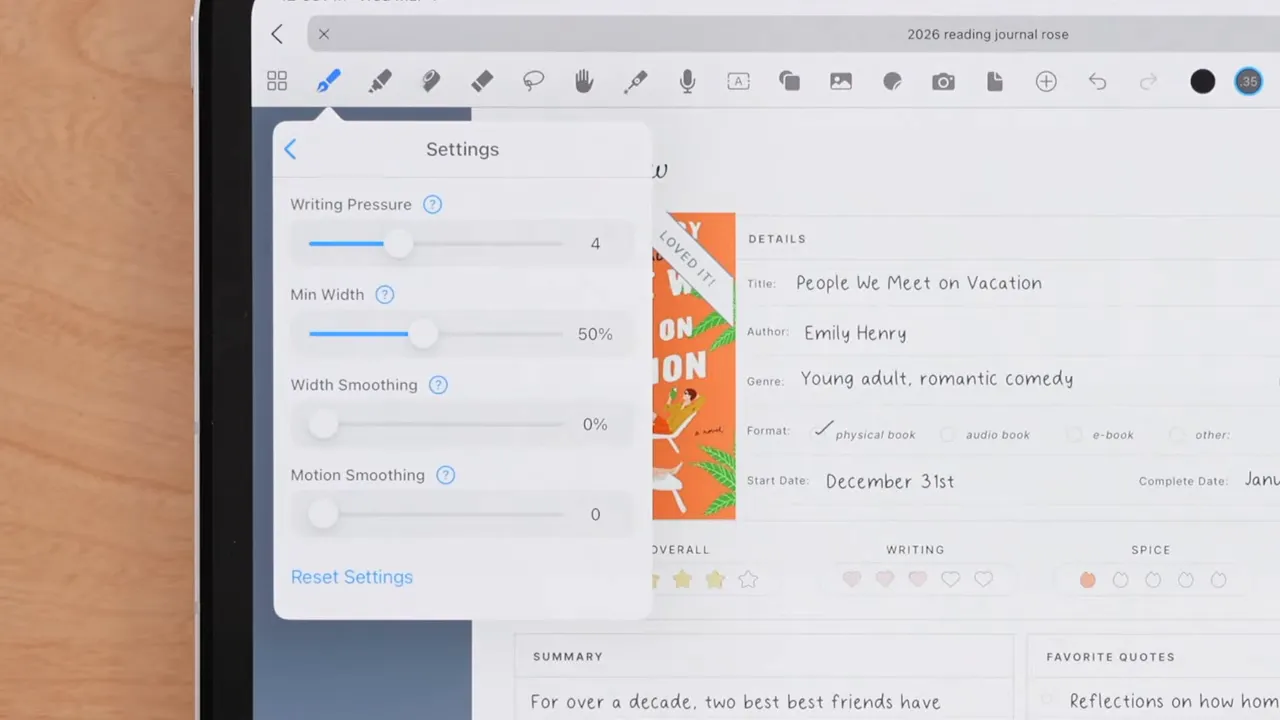Click the Min Width slider knob
The height and width of the screenshot is (720, 1280).
pyautogui.click(x=424, y=334)
